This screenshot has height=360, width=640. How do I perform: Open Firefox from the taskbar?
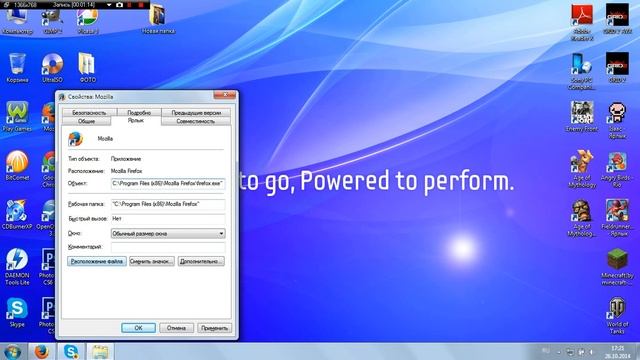(41, 351)
